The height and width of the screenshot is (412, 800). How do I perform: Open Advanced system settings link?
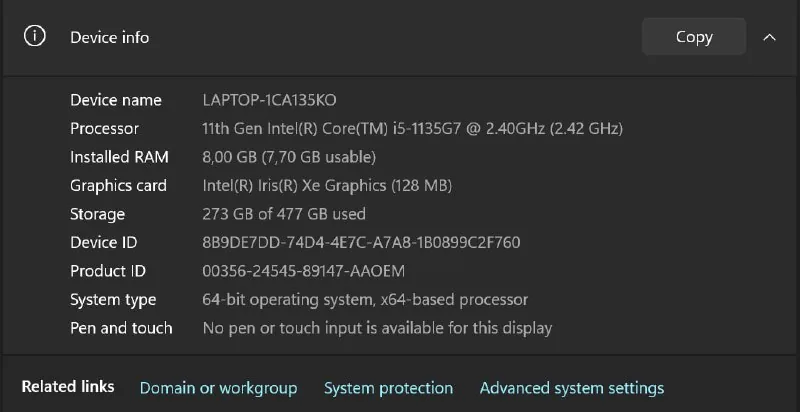[572, 388]
